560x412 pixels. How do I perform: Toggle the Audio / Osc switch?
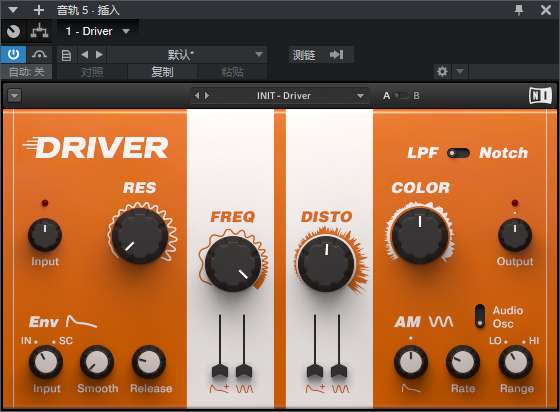(x=480, y=316)
